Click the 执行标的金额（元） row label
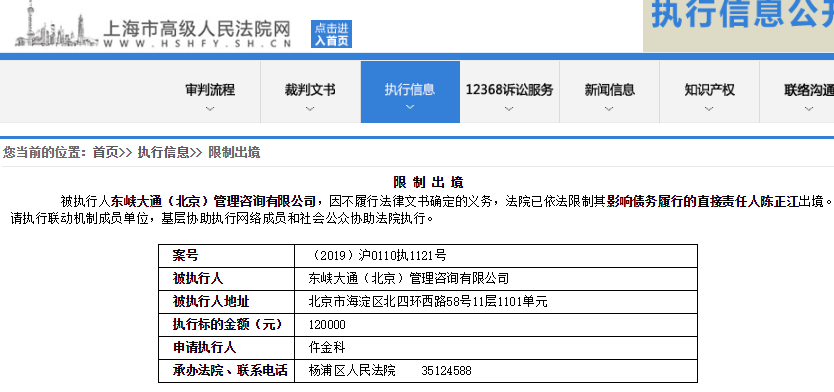This screenshot has height=392, width=834. pos(227,325)
